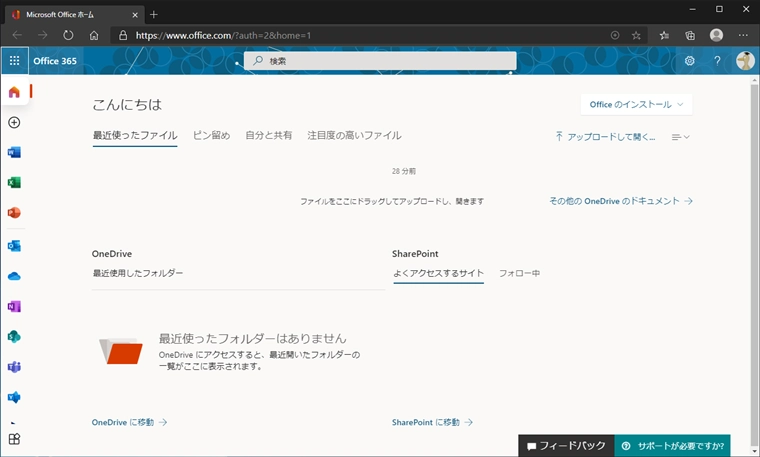Open SharePoint from the sidebar
The height and width of the screenshot is (457, 760).
point(14,336)
